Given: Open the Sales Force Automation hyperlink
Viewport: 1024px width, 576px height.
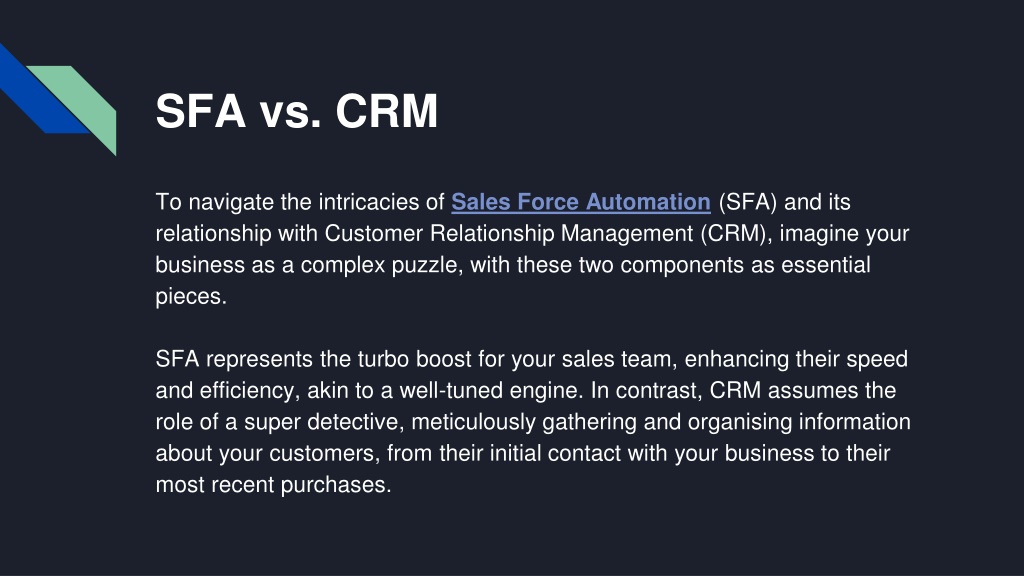Looking at the screenshot, I should click(581, 202).
